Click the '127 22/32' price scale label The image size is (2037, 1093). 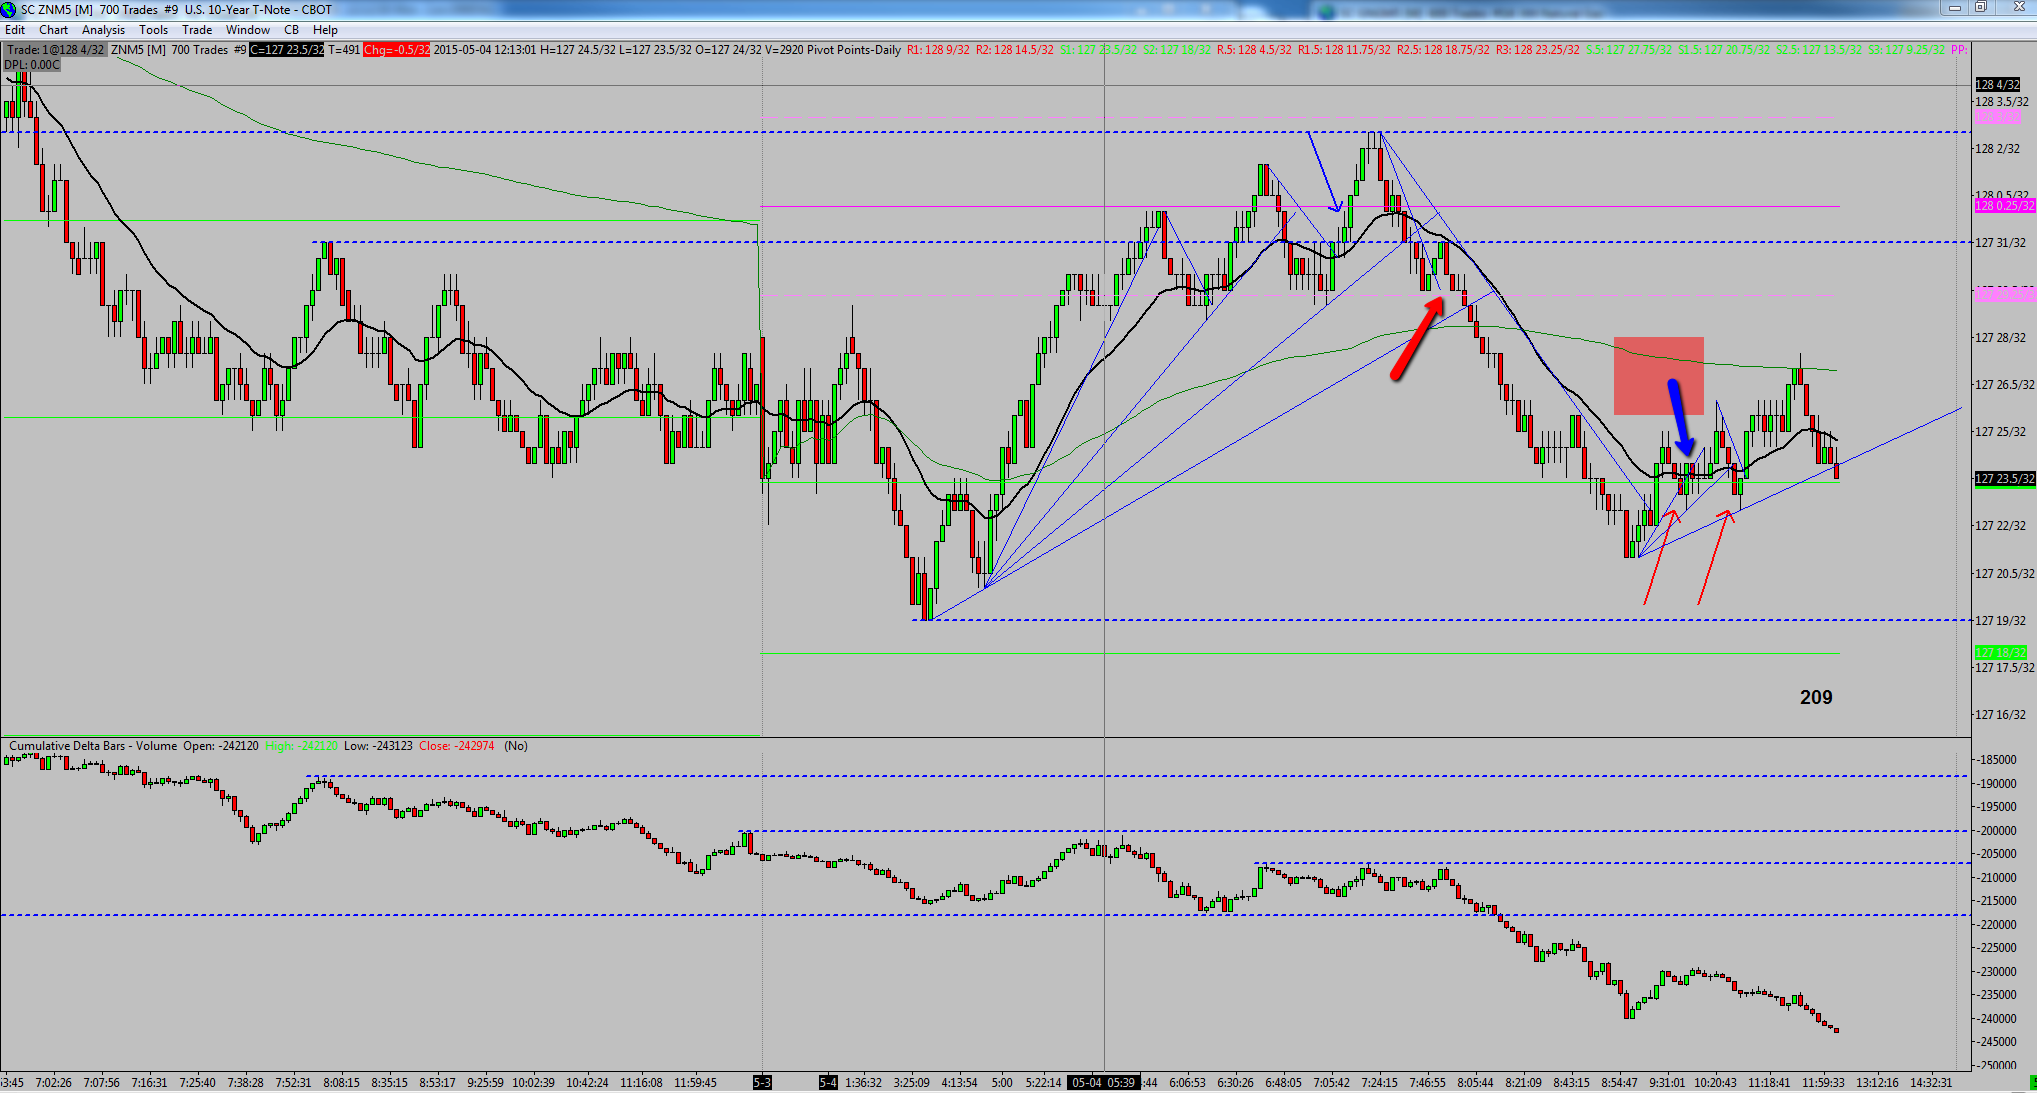click(2001, 526)
